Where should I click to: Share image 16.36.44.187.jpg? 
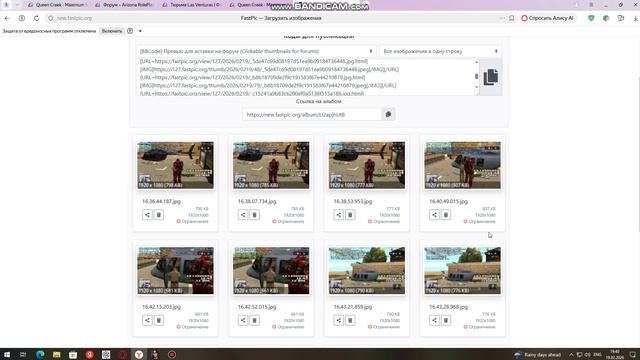point(147,215)
